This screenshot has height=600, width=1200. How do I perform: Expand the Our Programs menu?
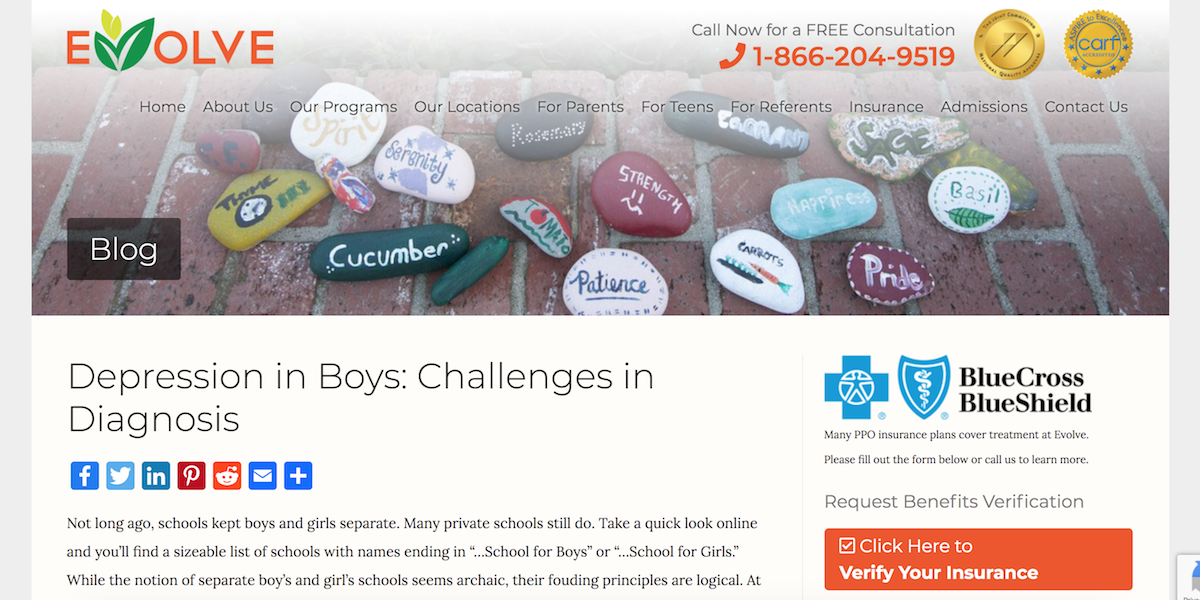343,107
